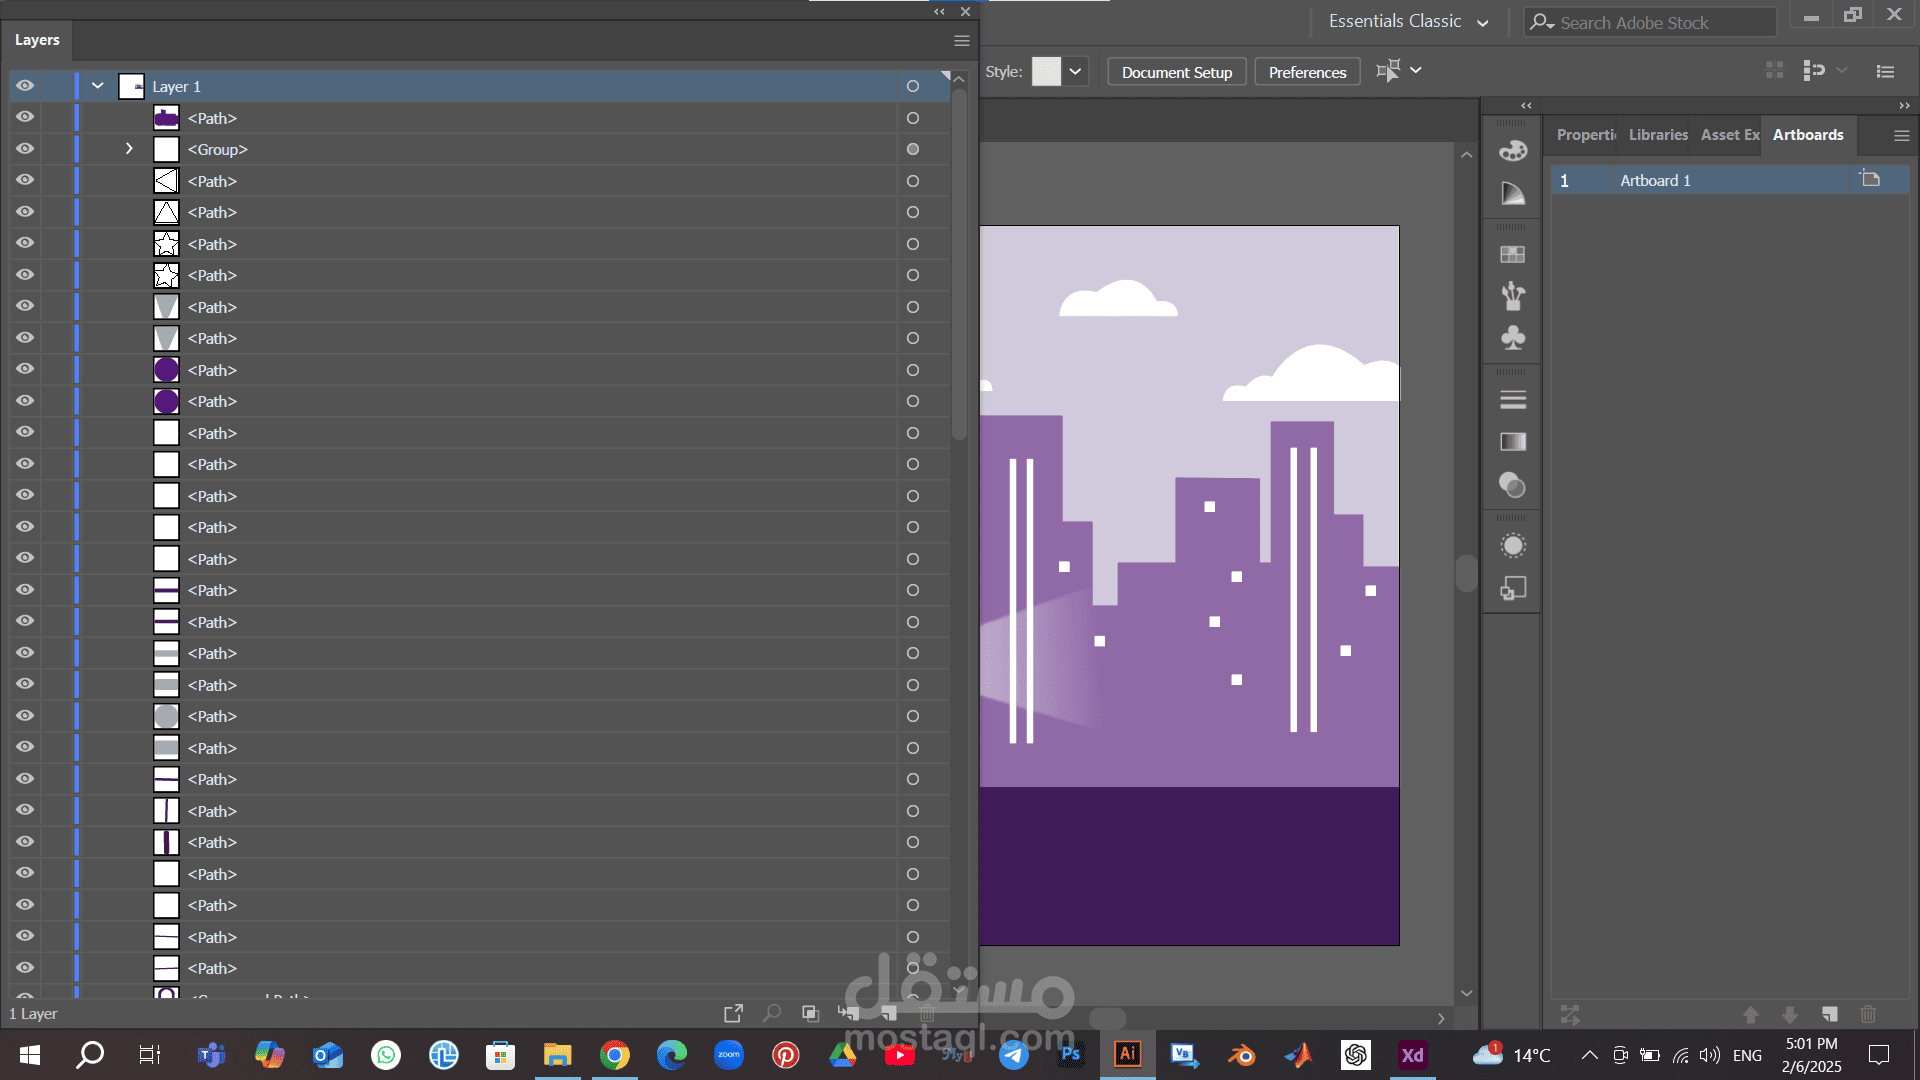Click the target circle for Layer 1
1920x1080 pixels.
pyautogui.click(x=912, y=86)
